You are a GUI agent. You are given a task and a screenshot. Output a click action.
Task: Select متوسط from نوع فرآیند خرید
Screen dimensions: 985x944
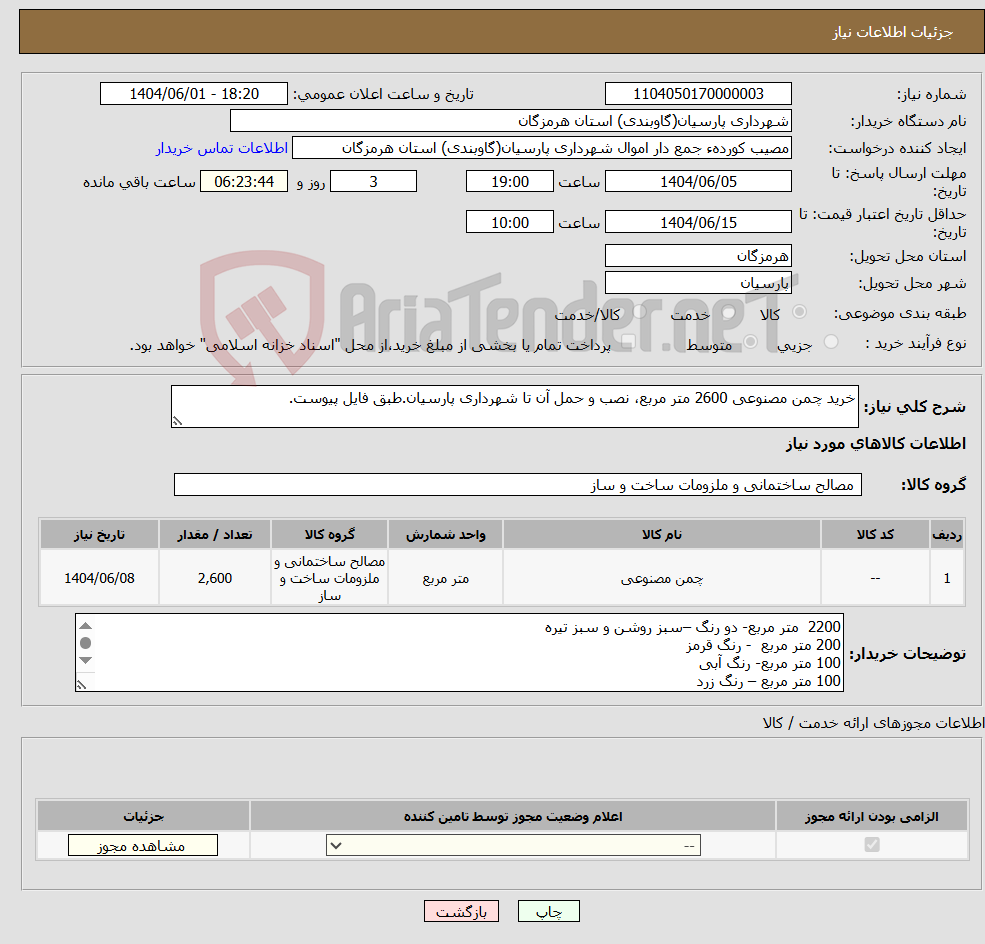coord(750,341)
